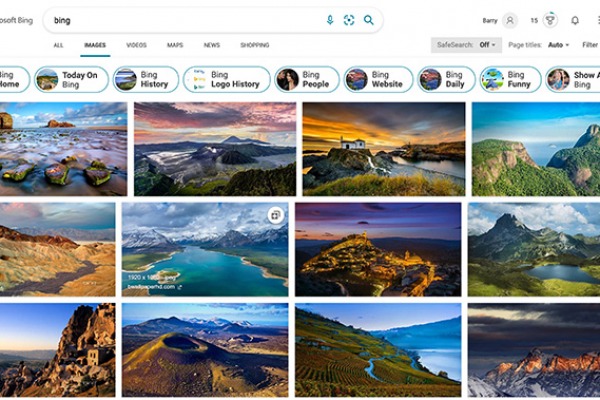The height and width of the screenshot is (400, 600).
Task: Click the magnifying glass search icon
Action: click(x=368, y=20)
